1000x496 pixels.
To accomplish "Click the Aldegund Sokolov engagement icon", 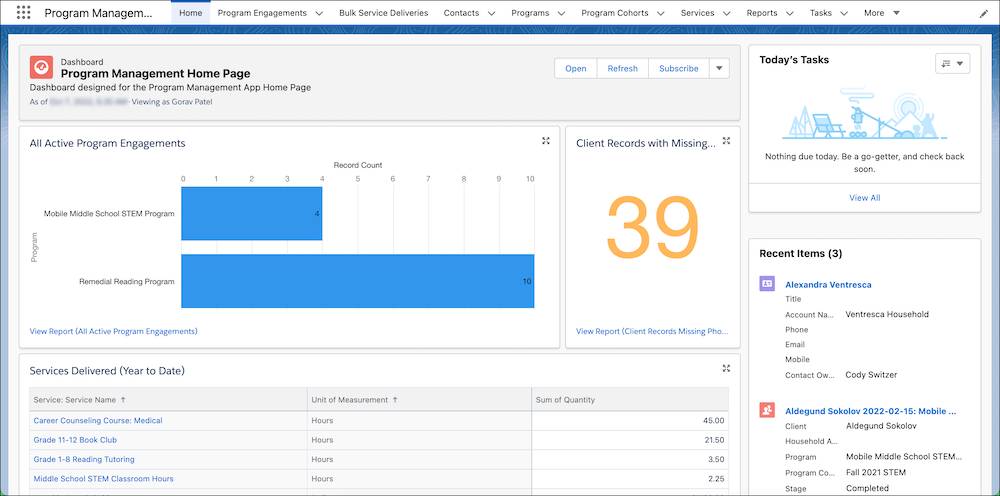I will click(767, 410).
